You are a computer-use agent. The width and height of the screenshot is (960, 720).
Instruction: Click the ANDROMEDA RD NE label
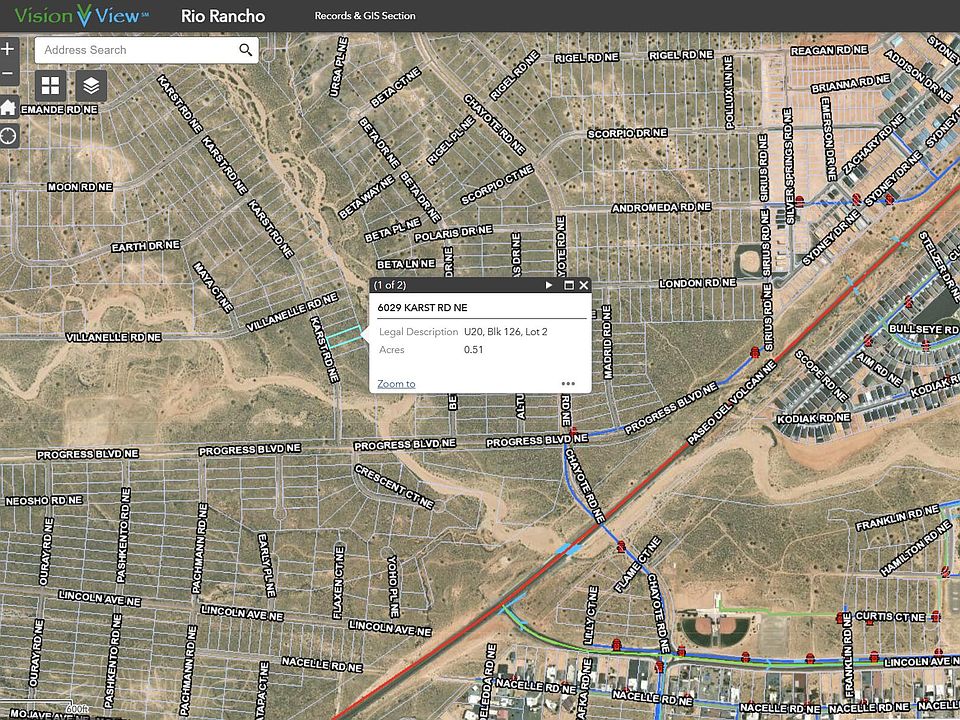tap(661, 208)
